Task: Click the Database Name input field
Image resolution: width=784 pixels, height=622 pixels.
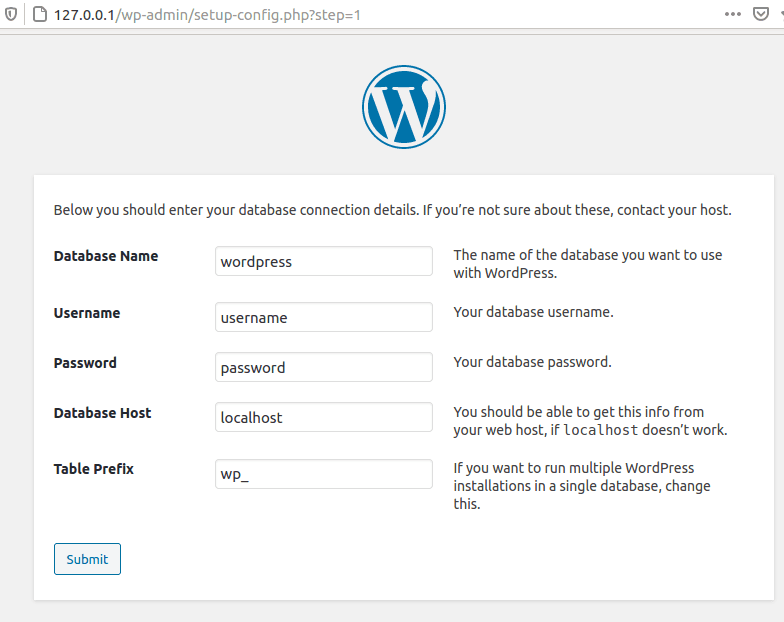Action: 324,262
